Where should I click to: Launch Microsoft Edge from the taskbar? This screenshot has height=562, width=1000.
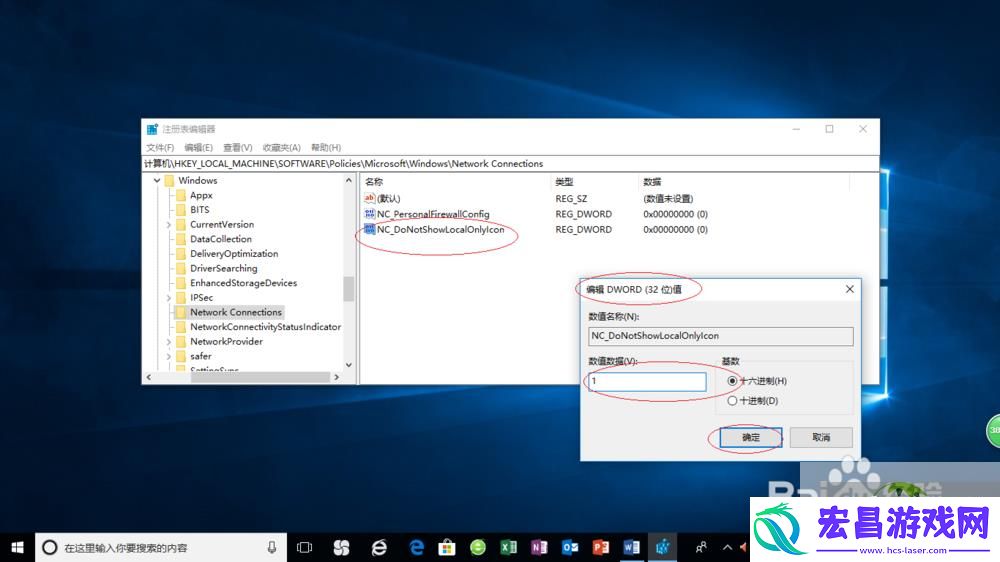click(416, 547)
